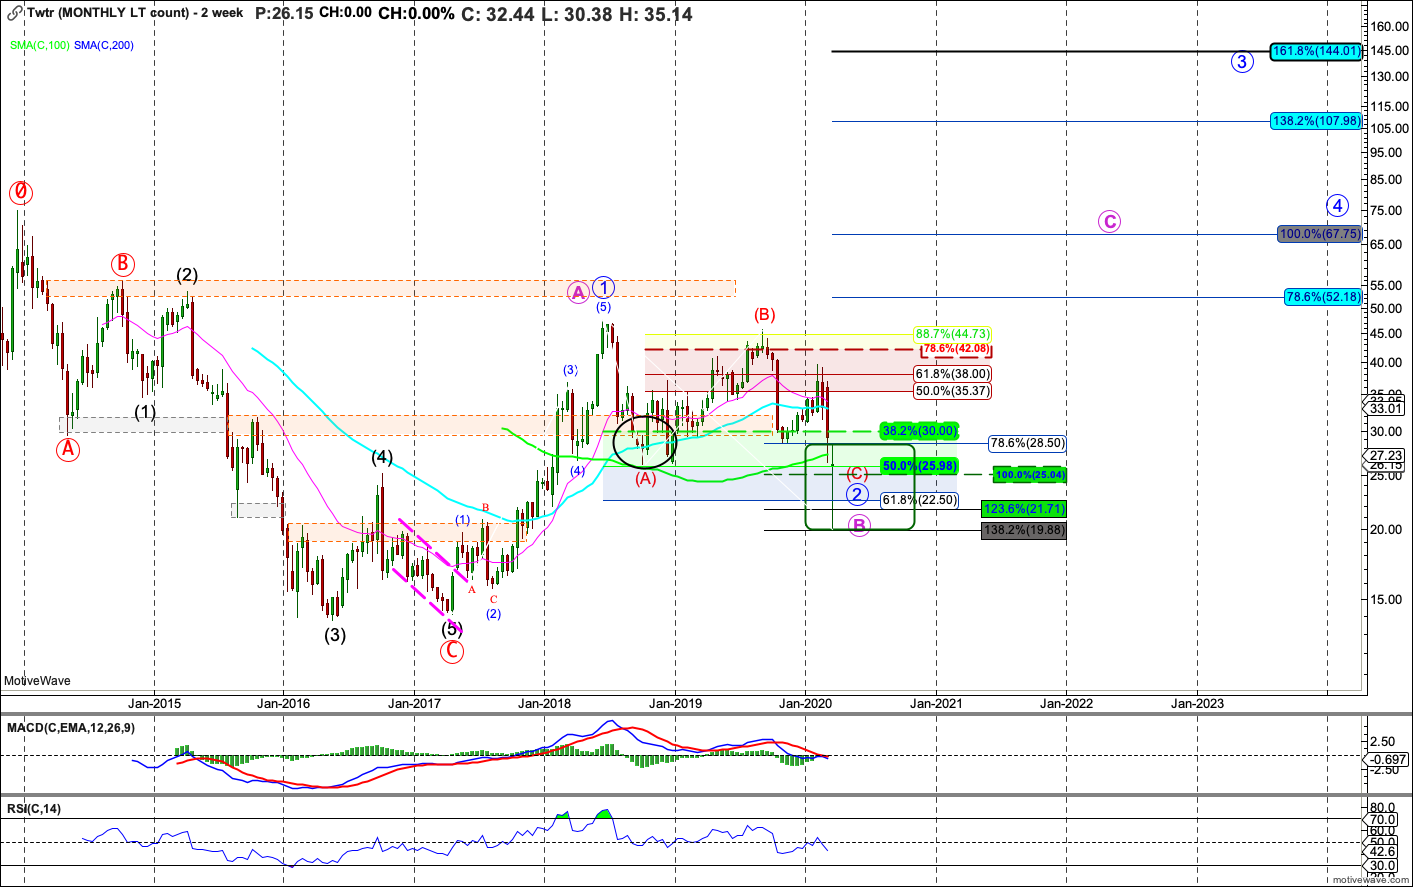Click the 27.23 price marker on the price axis
Viewport: 1413px width, 887px height.
(x=1386, y=454)
